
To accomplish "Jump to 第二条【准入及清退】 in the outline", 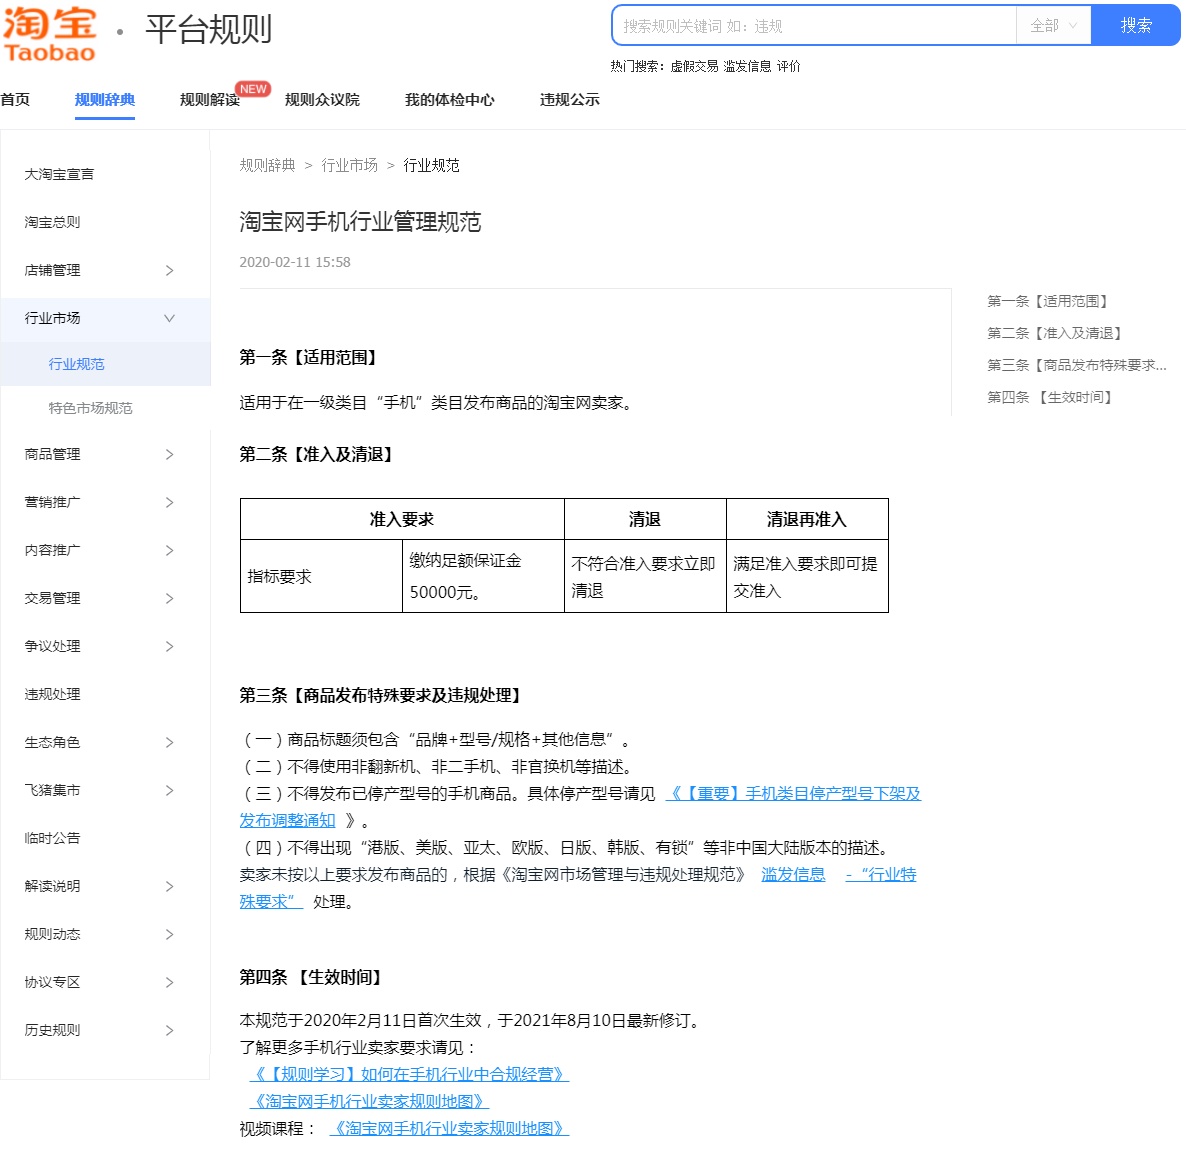I will click(x=1054, y=333).
